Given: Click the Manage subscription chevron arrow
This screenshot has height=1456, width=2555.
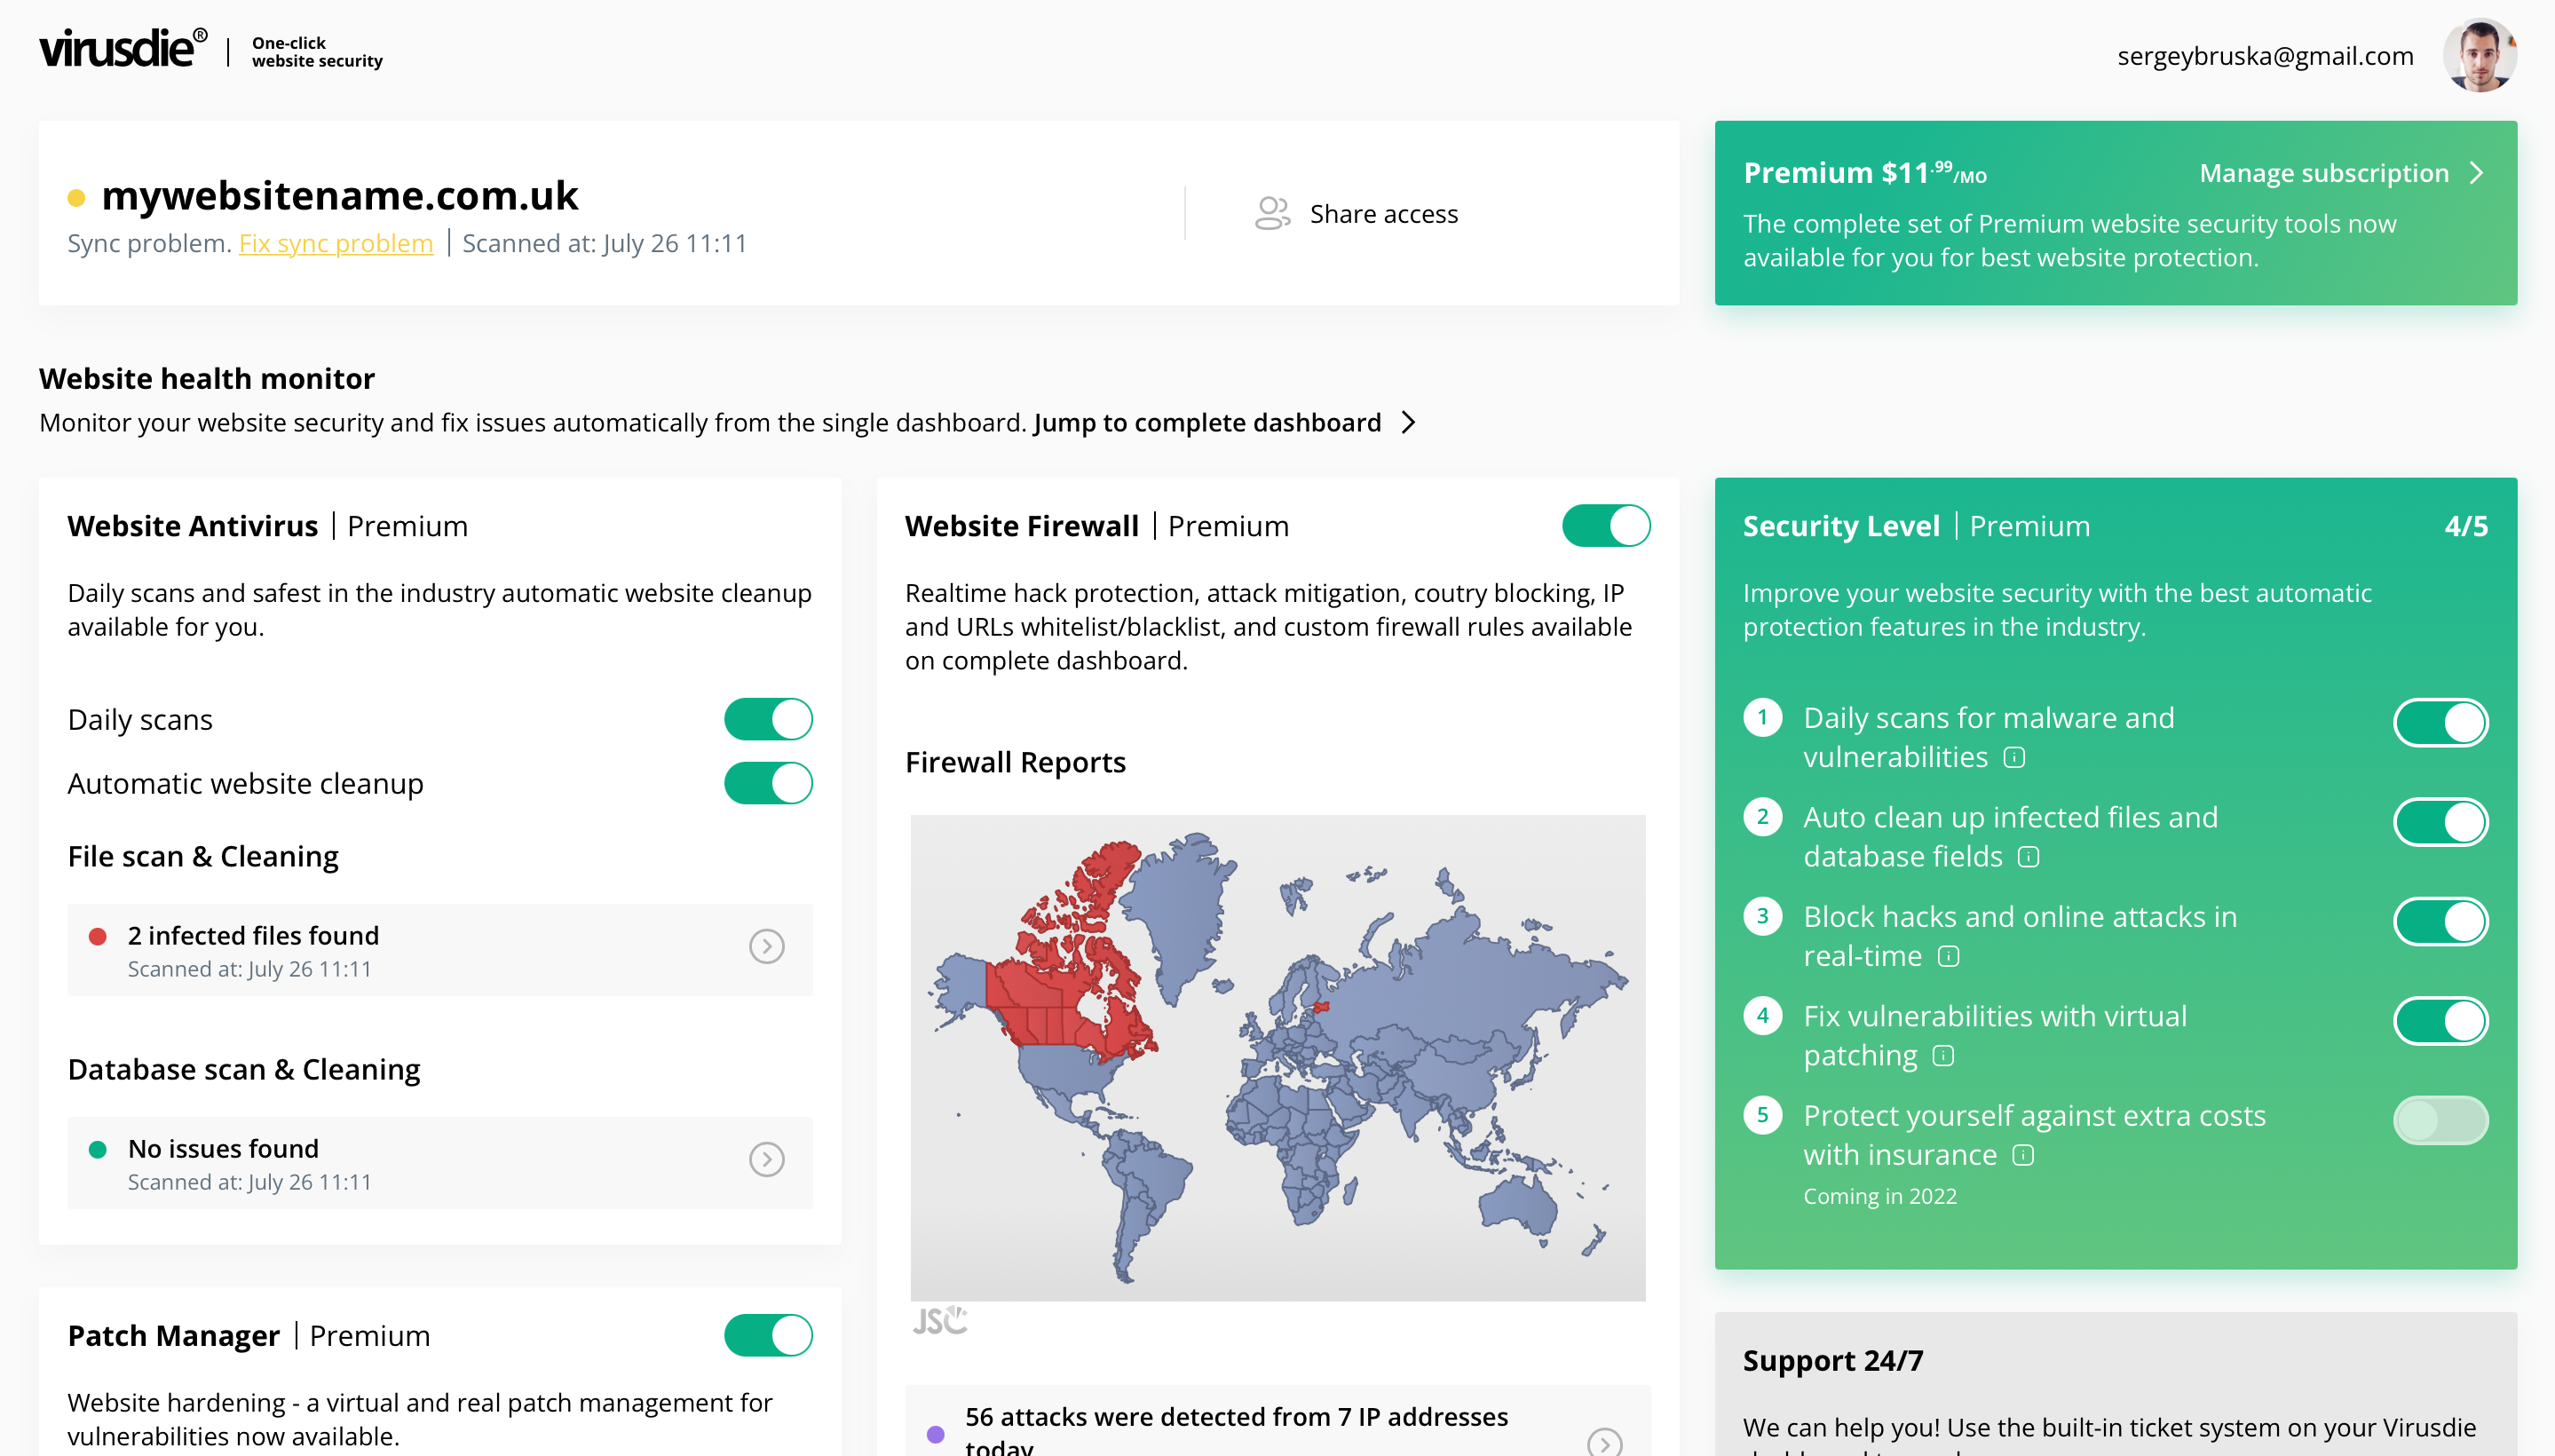Looking at the screenshot, I should [x=2477, y=173].
